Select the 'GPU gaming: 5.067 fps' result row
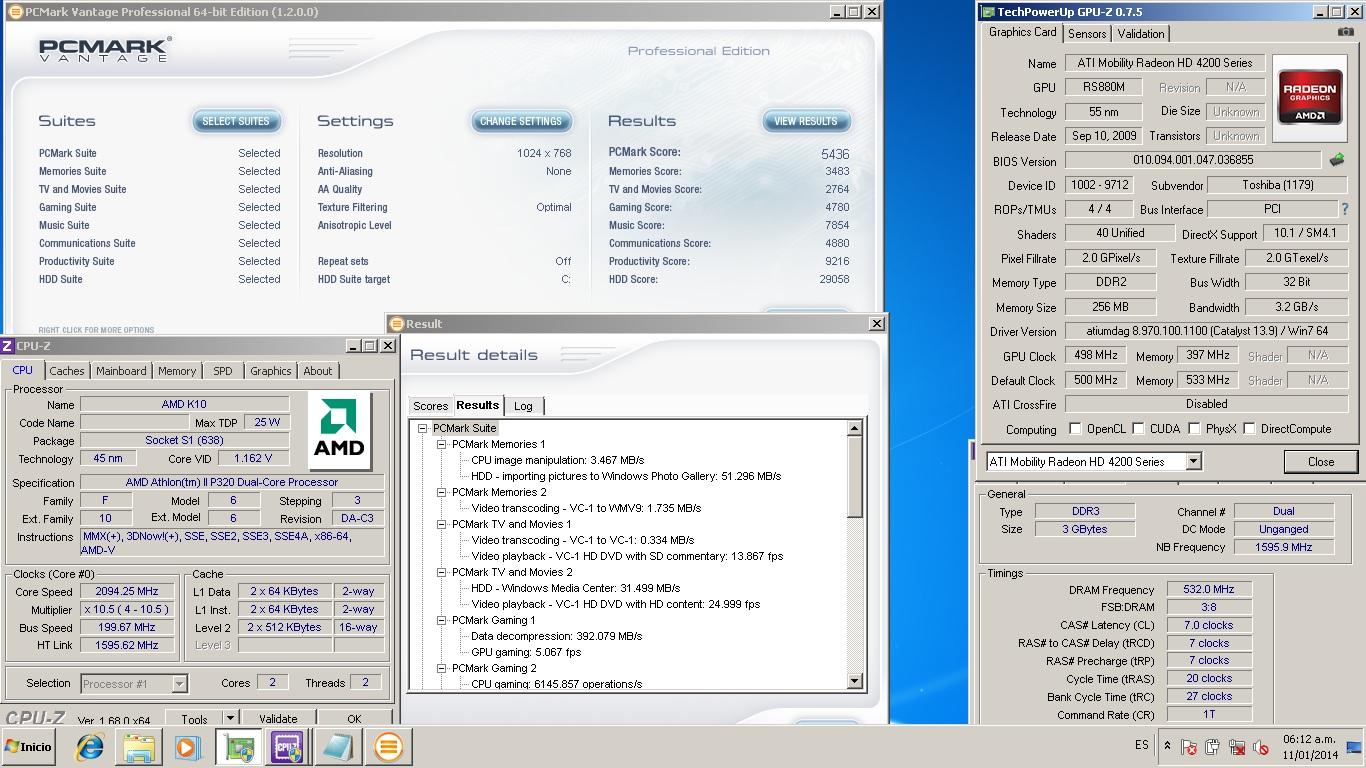The width and height of the screenshot is (1366, 768). [526, 652]
